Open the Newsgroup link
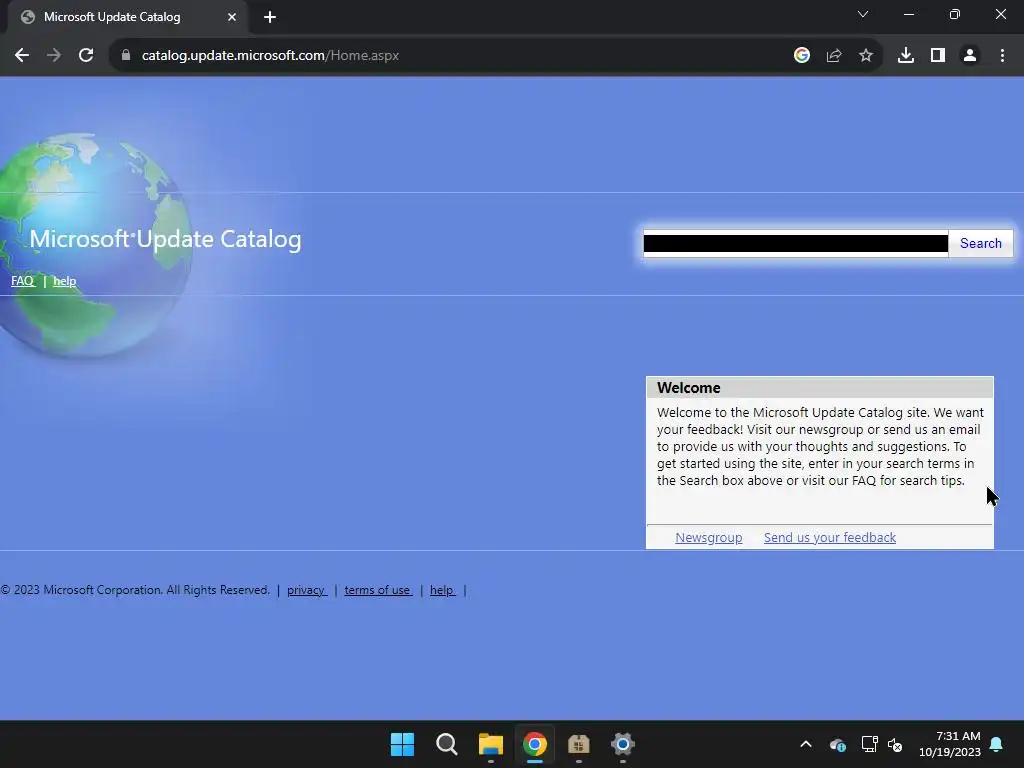The width and height of the screenshot is (1024, 768). [x=709, y=537]
